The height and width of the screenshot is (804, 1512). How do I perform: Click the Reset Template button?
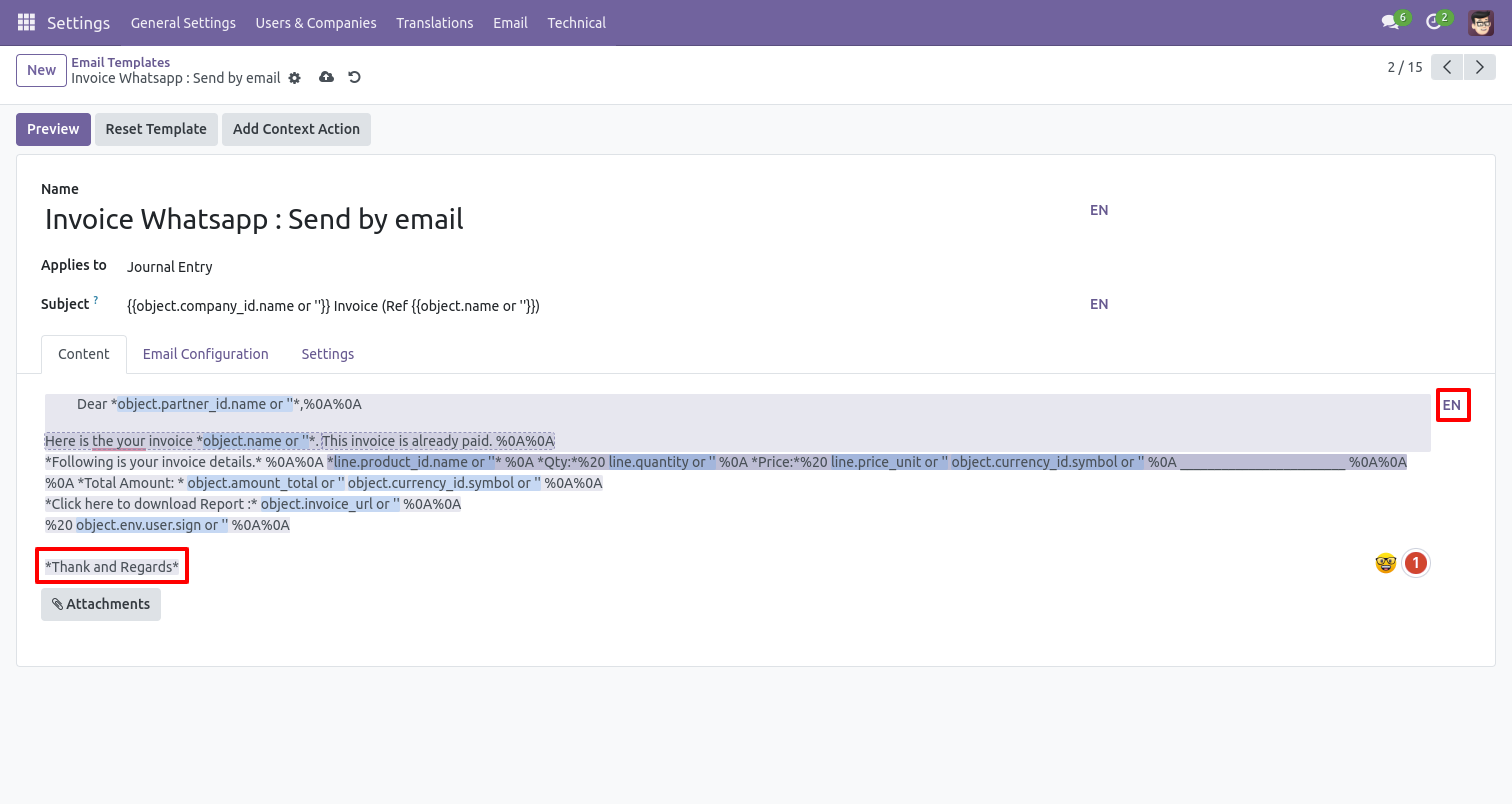click(x=156, y=129)
